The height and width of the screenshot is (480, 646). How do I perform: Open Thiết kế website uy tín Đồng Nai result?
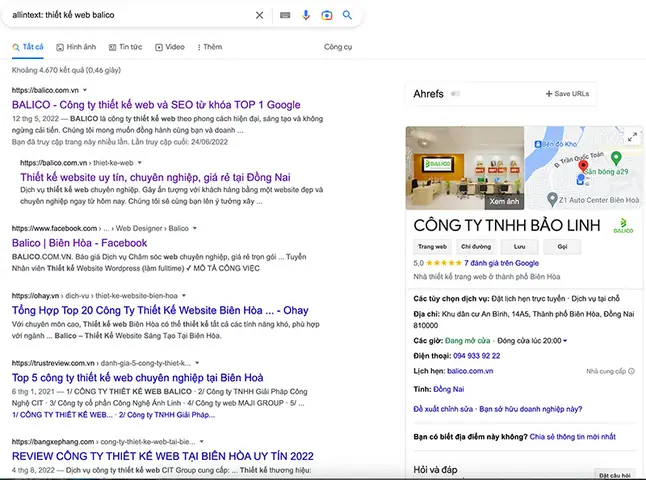pos(155,177)
